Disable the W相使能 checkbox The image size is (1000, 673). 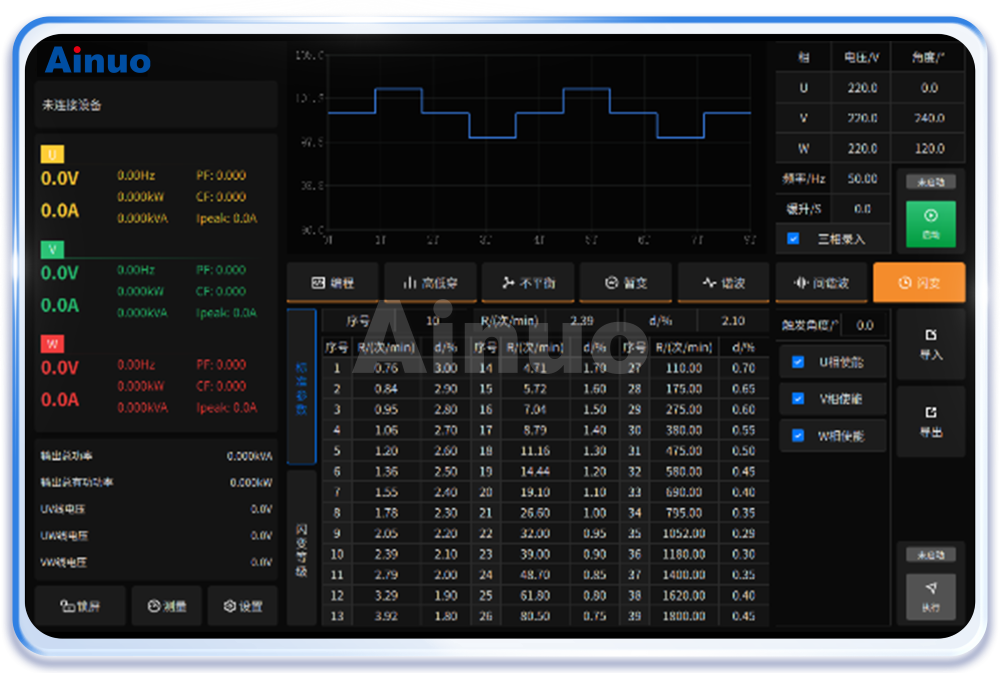(798, 436)
